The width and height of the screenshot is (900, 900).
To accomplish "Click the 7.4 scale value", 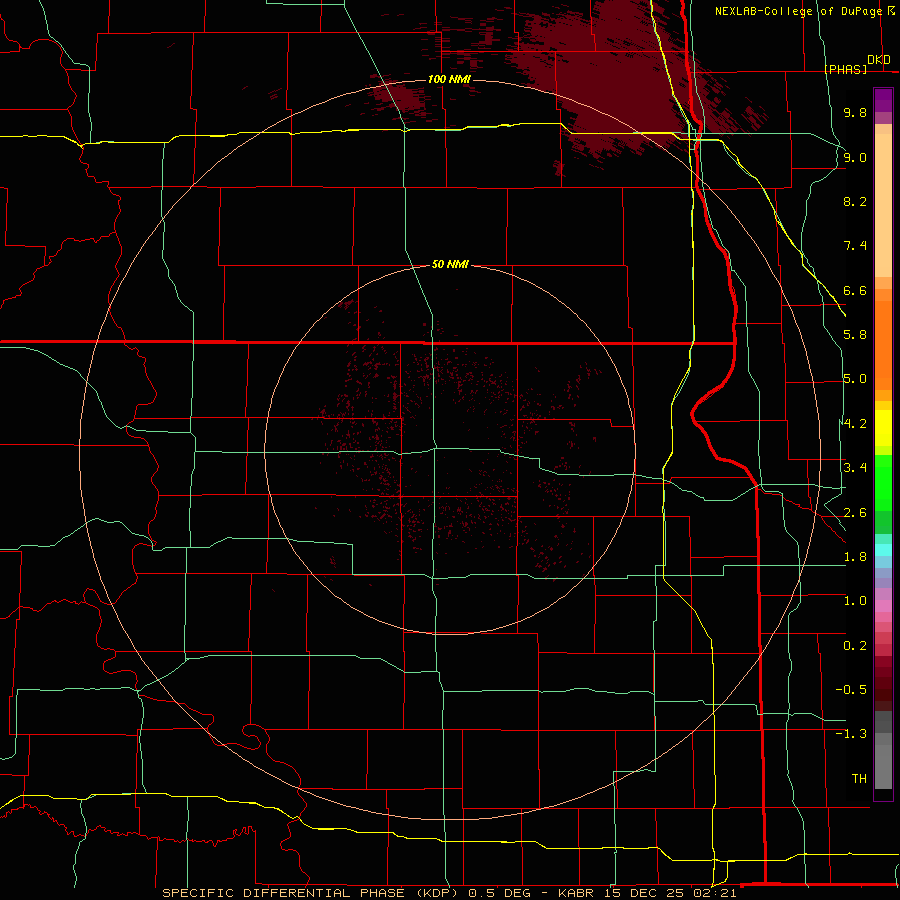I will [x=855, y=246].
